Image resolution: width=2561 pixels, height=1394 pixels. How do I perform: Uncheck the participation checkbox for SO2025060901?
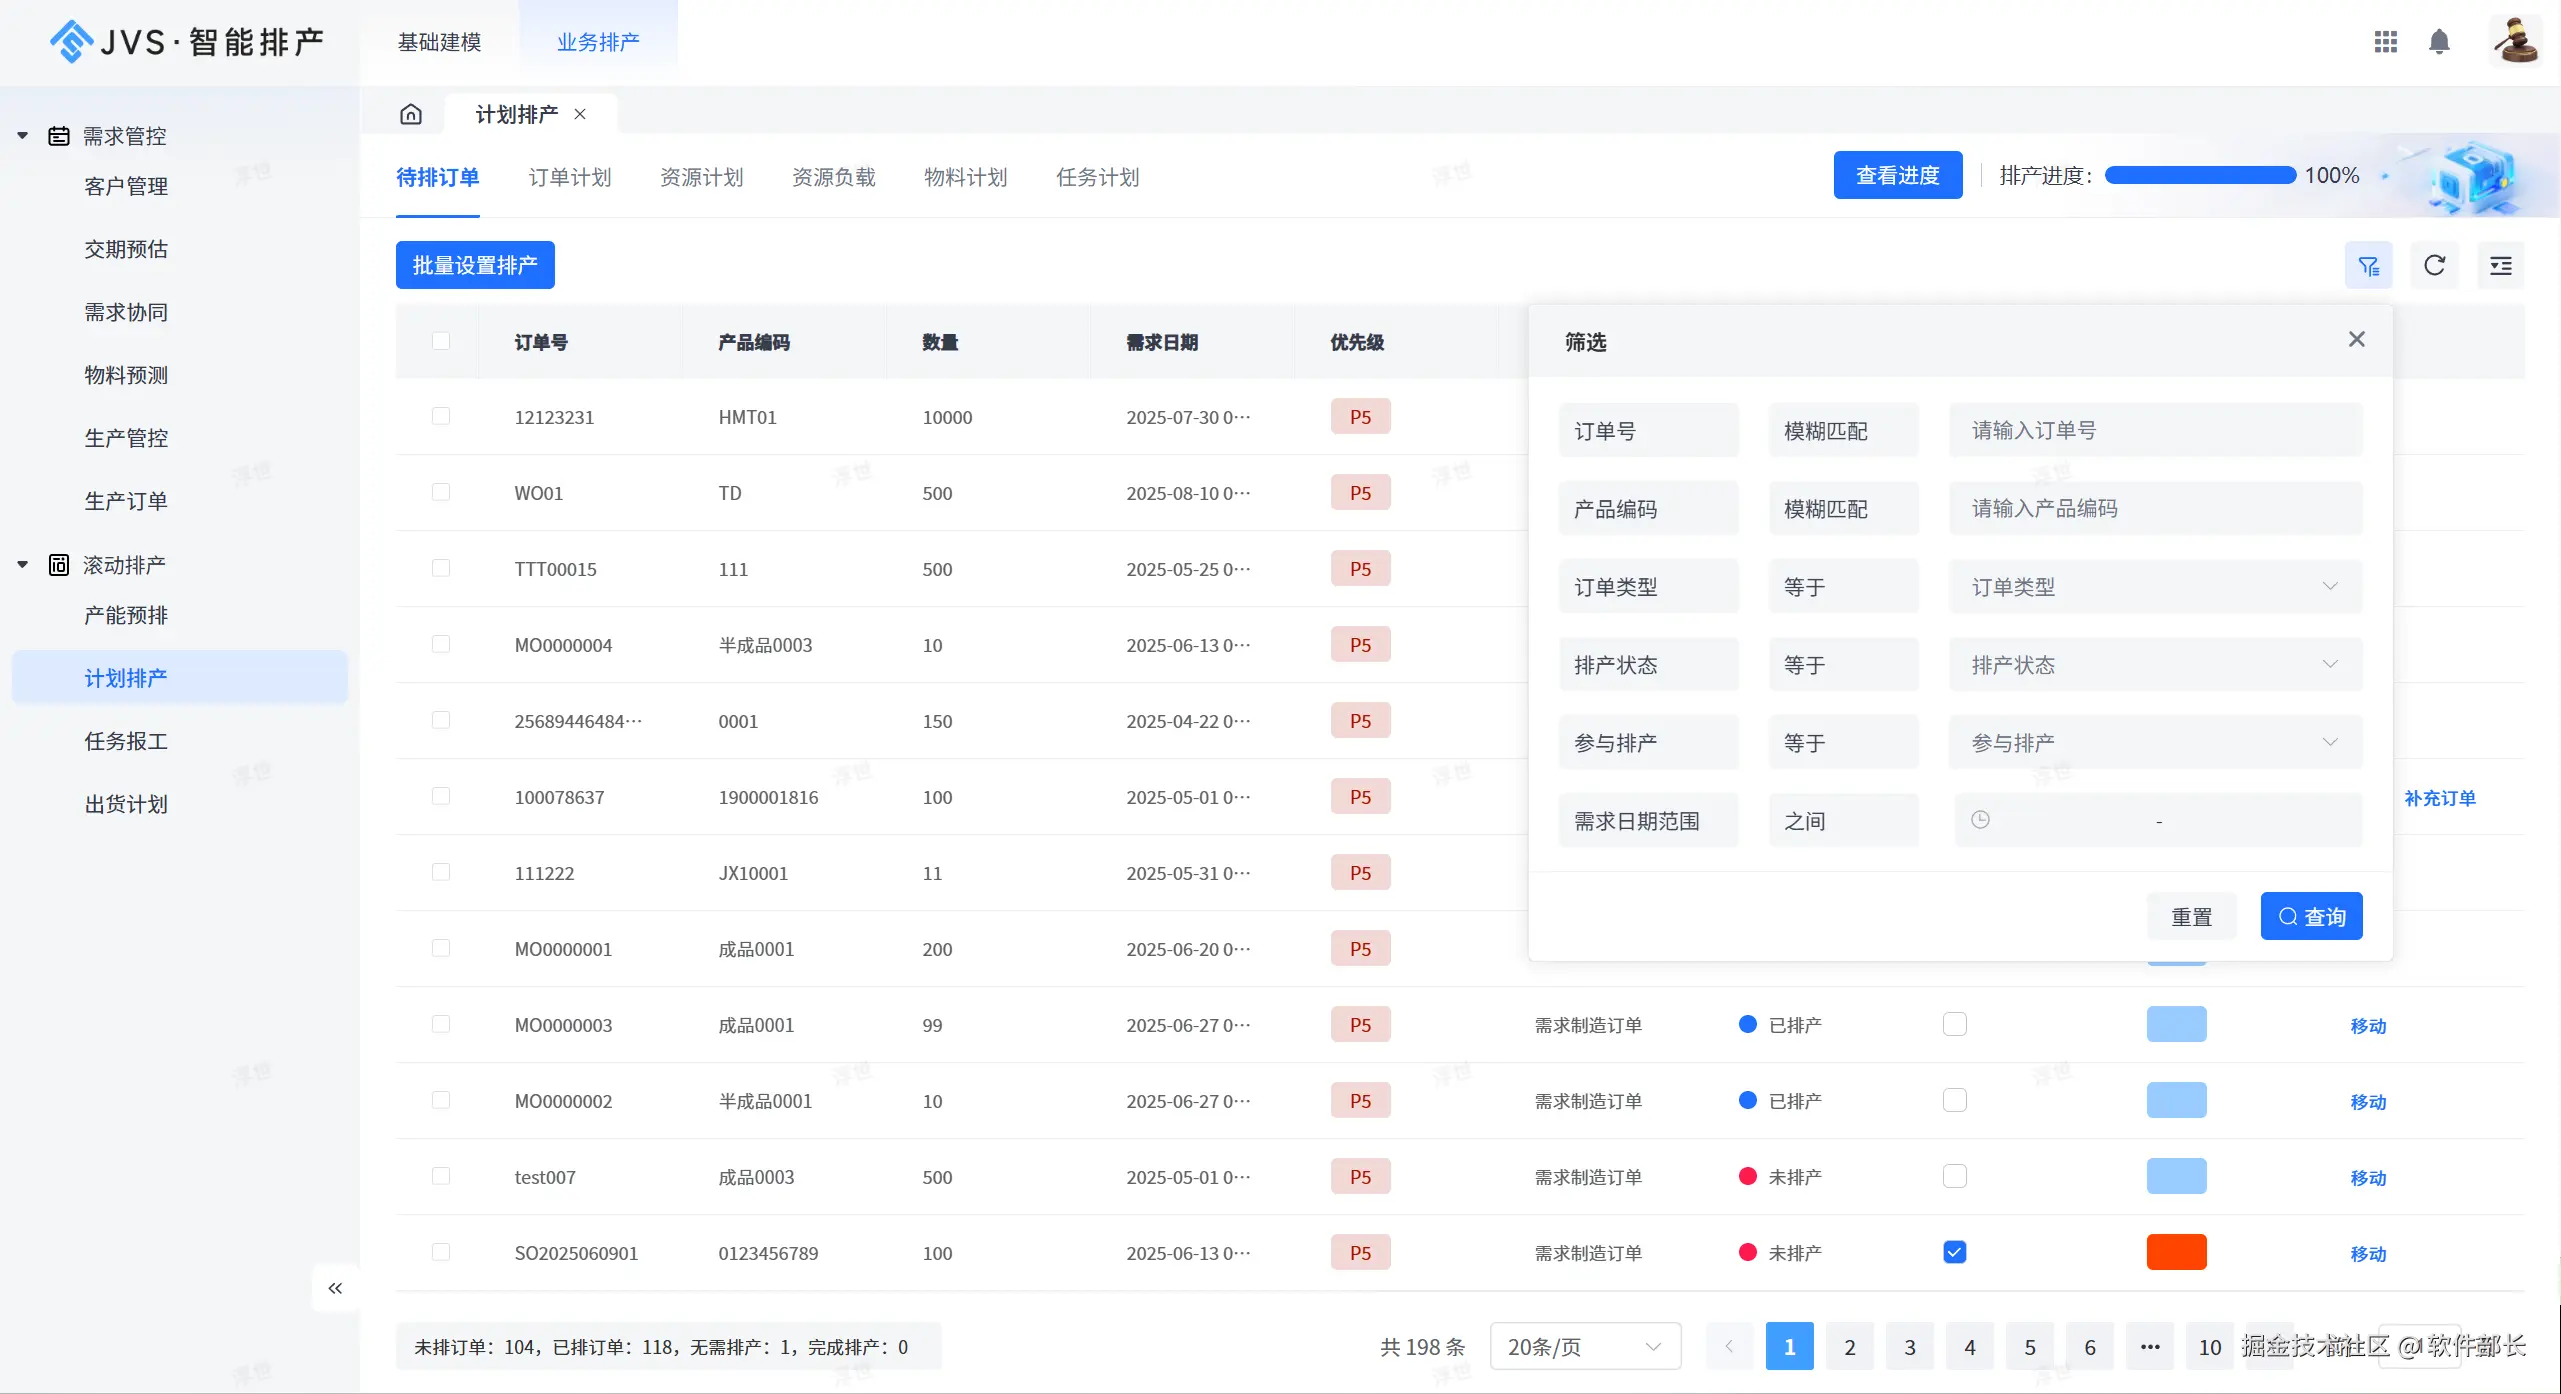[x=1954, y=1252]
